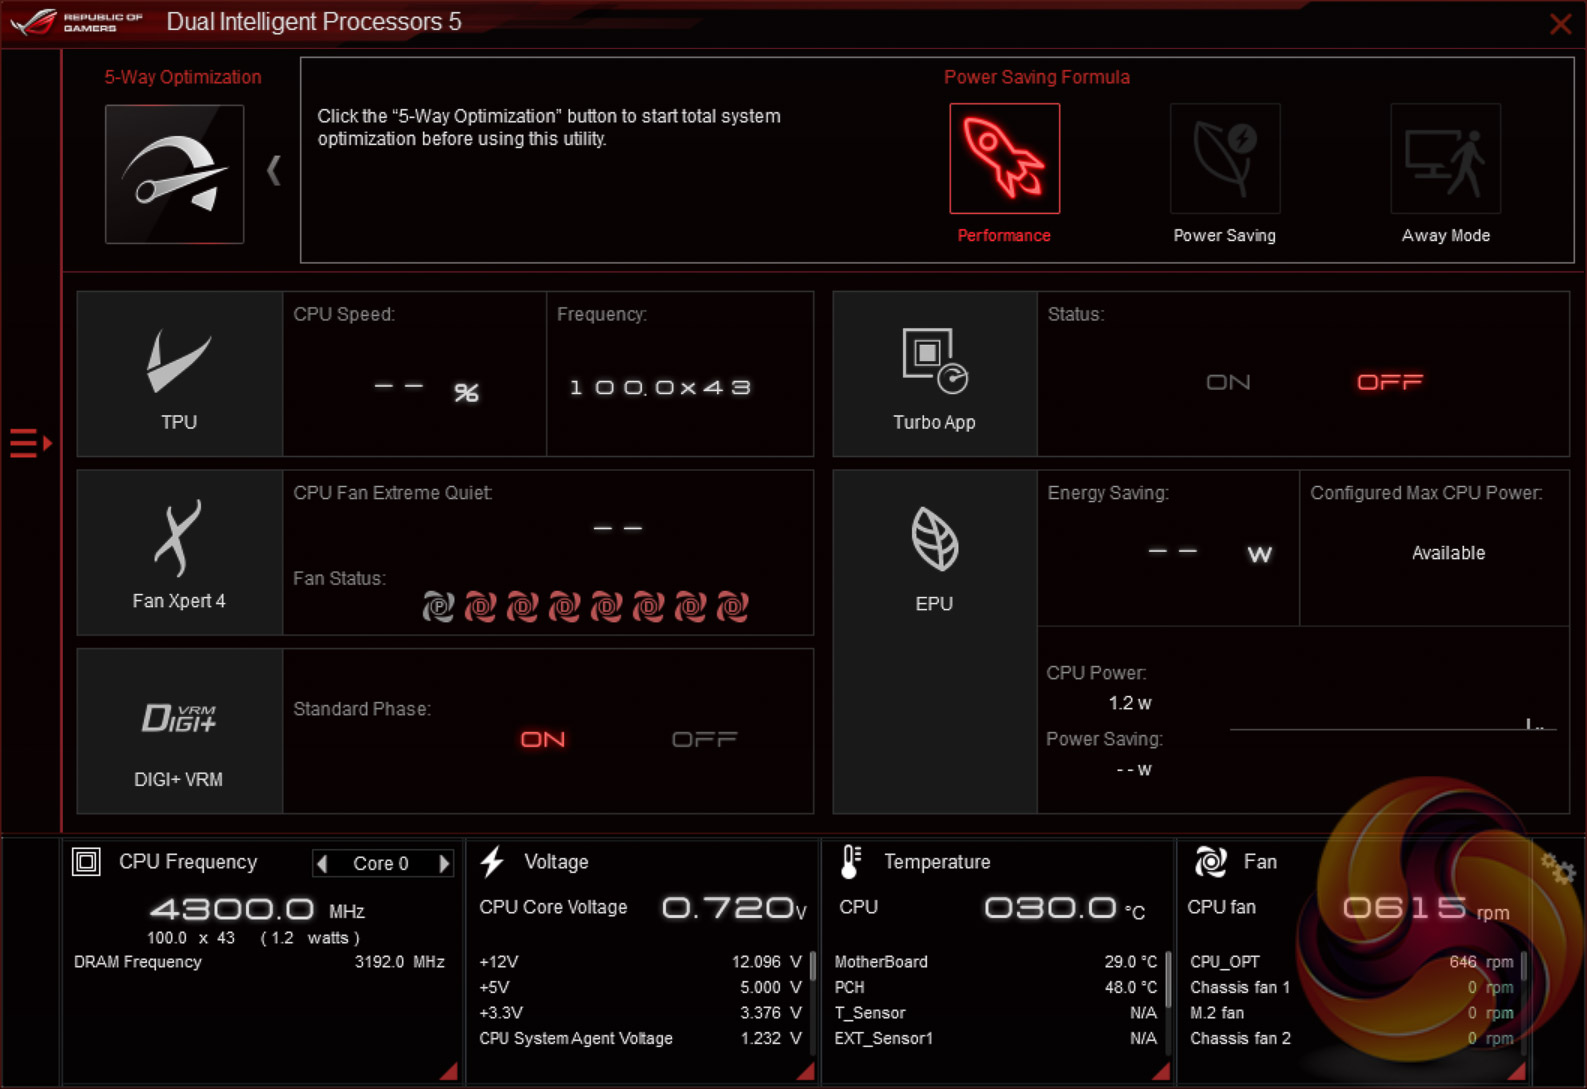Viewport: 1587px width, 1089px height.
Task: Click the CPU_OPT fan row
Action: point(1351,962)
